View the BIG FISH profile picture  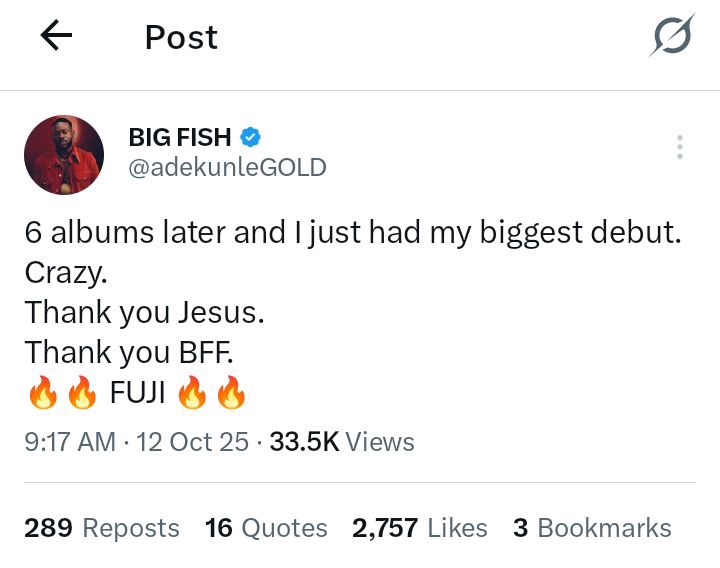click(64, 154)
